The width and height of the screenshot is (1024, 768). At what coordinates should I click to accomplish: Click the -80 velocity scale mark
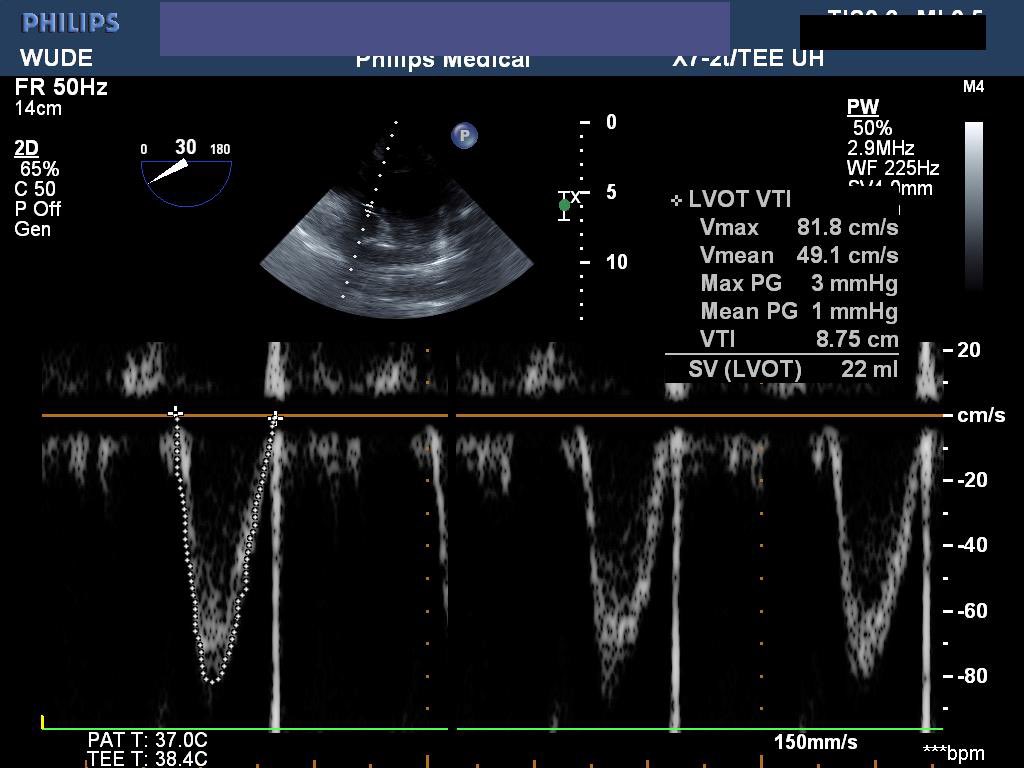pyautogui.click(x=972, y=676)
